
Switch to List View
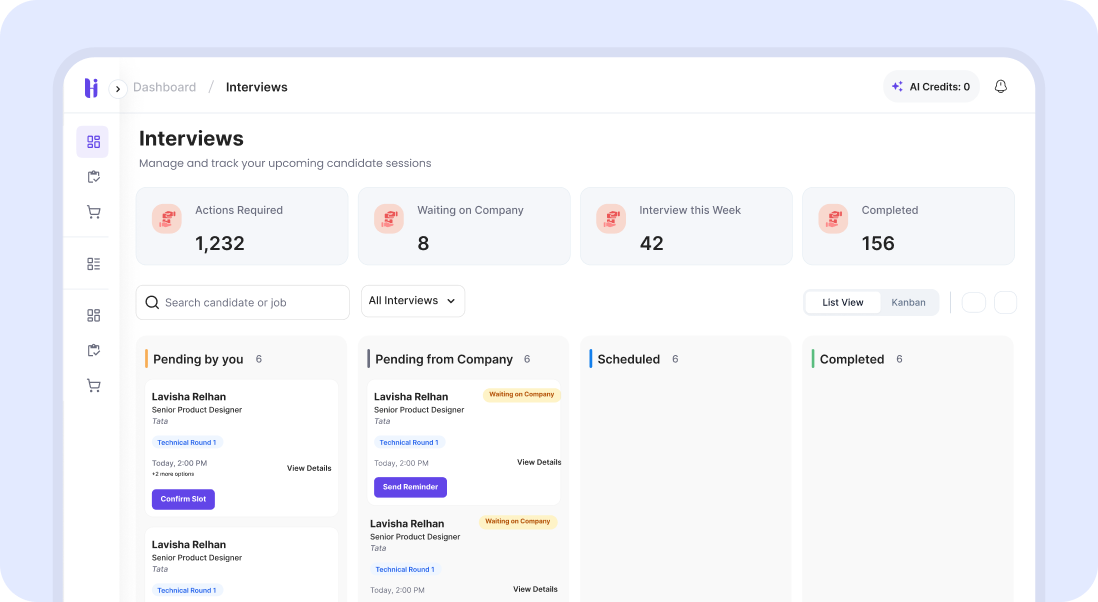pos(842,302)
